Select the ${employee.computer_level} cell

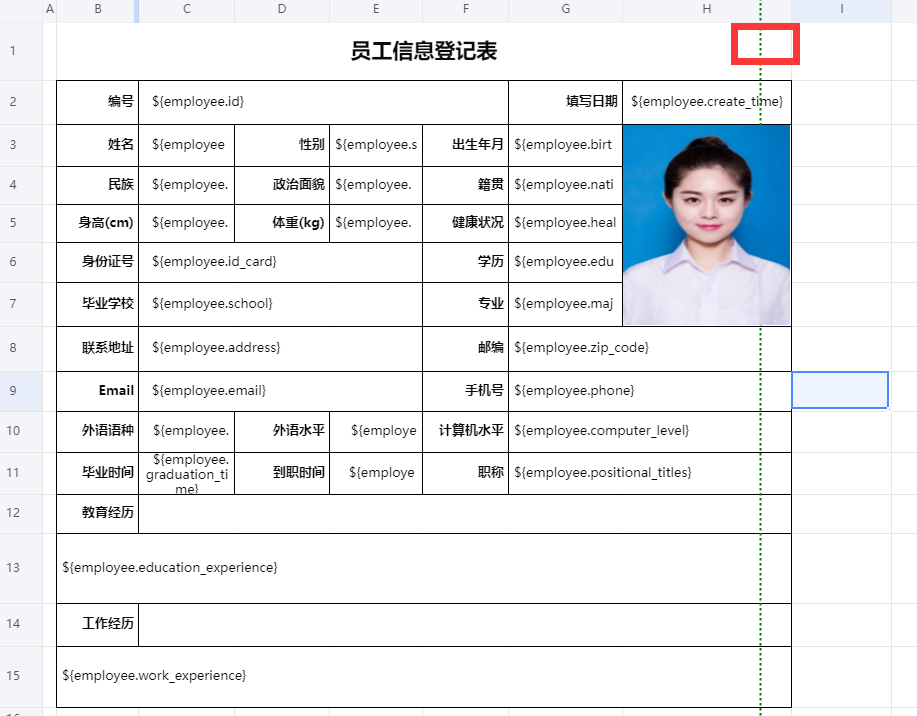click(x=650, y=431)
